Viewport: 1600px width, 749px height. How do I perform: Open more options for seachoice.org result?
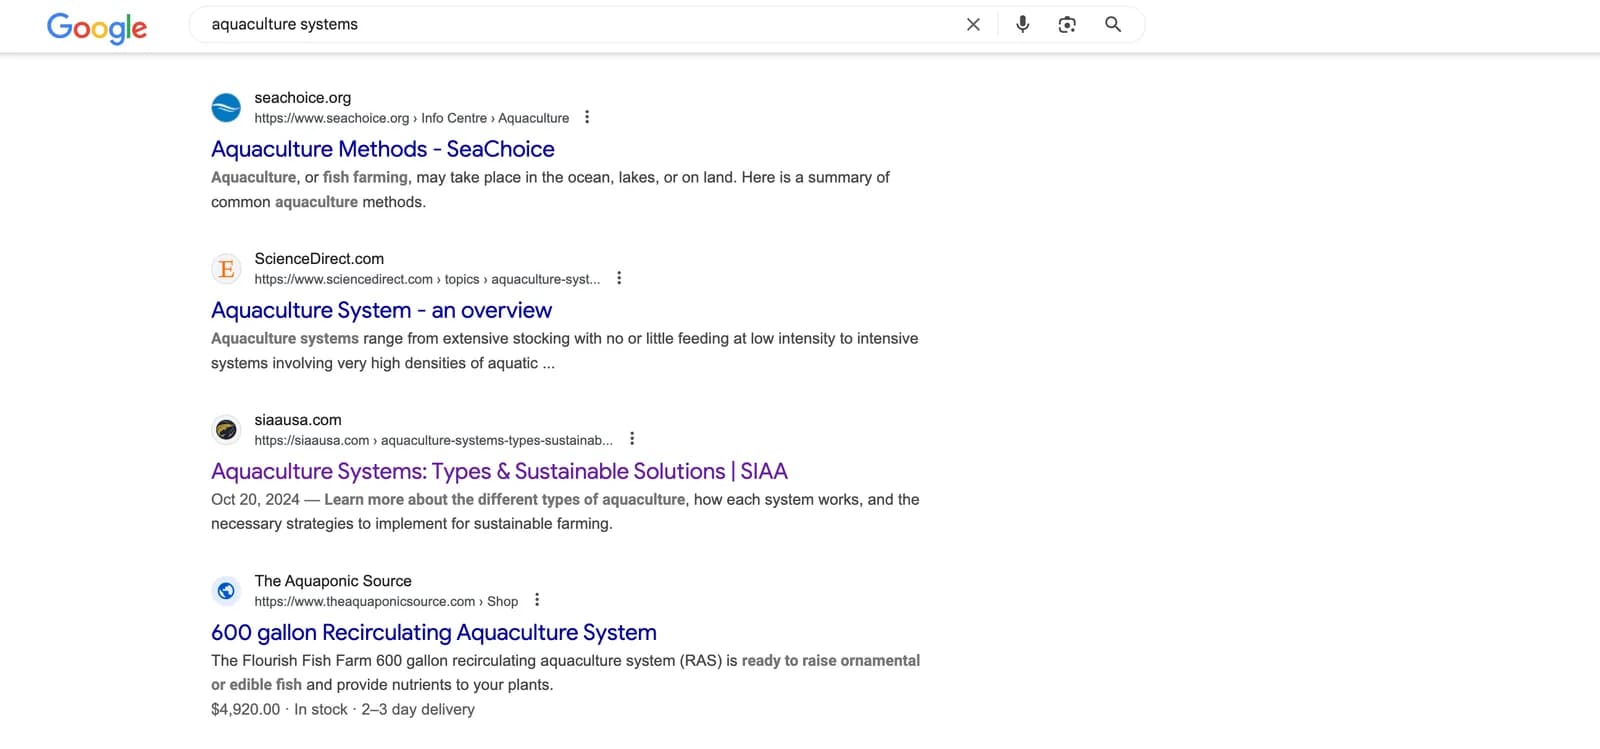tap(587, 117)
